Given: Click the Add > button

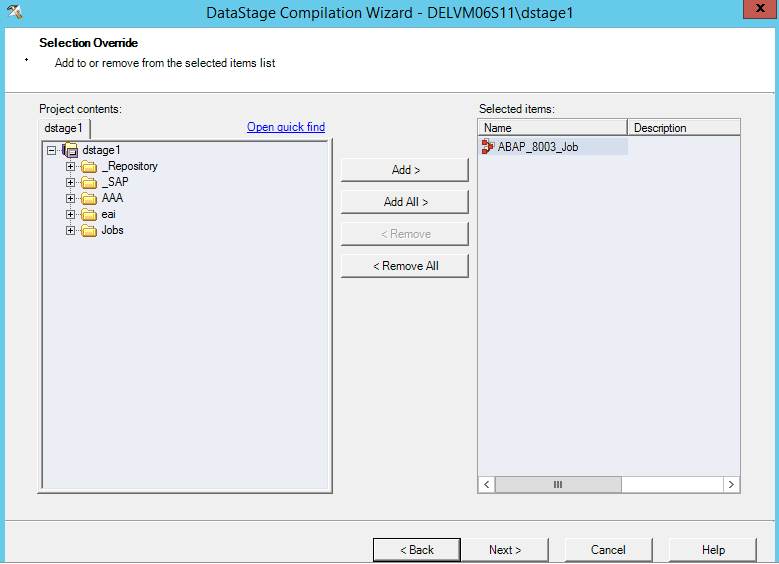Looking at the screenshot, I should [x=405, y=170].
